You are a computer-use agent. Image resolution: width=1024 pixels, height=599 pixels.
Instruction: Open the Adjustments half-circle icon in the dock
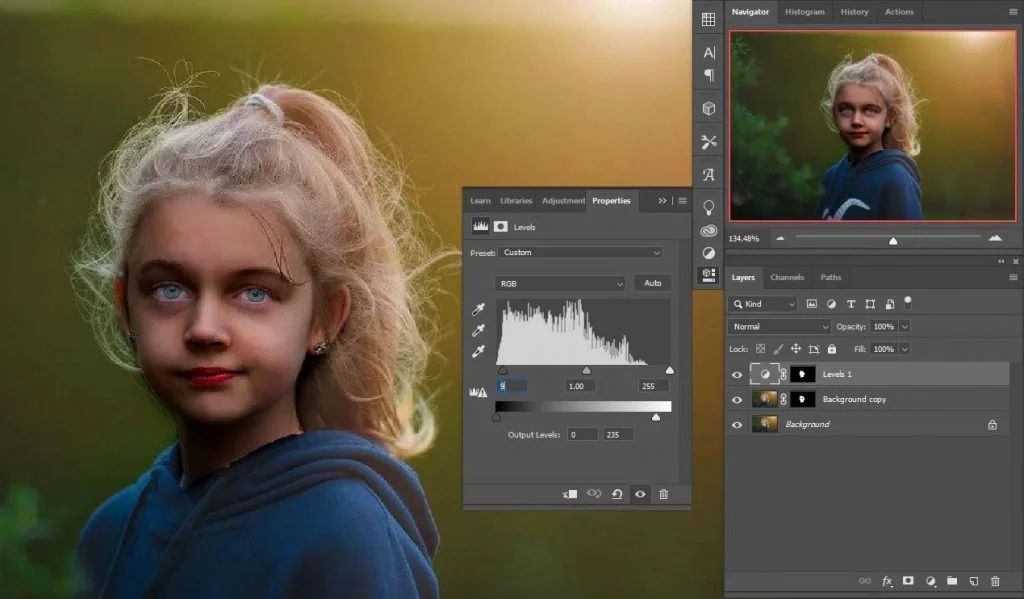709,253
